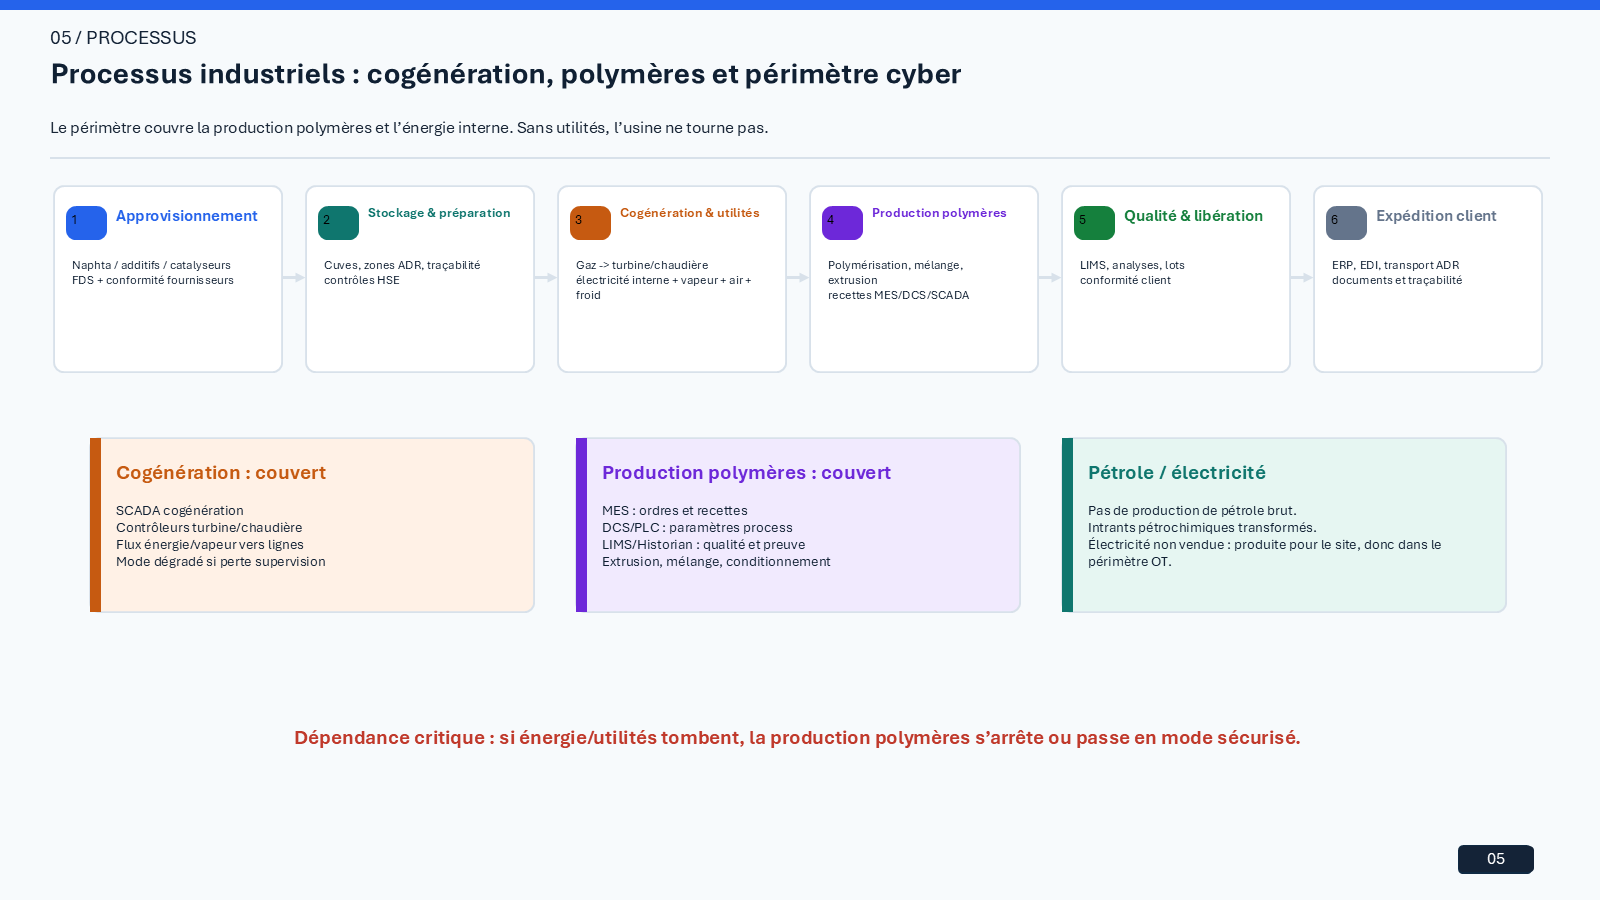Click text Pas de production de pétrole brut
The height and width of the screenshot is (900, 1600).
[1192, 510]
